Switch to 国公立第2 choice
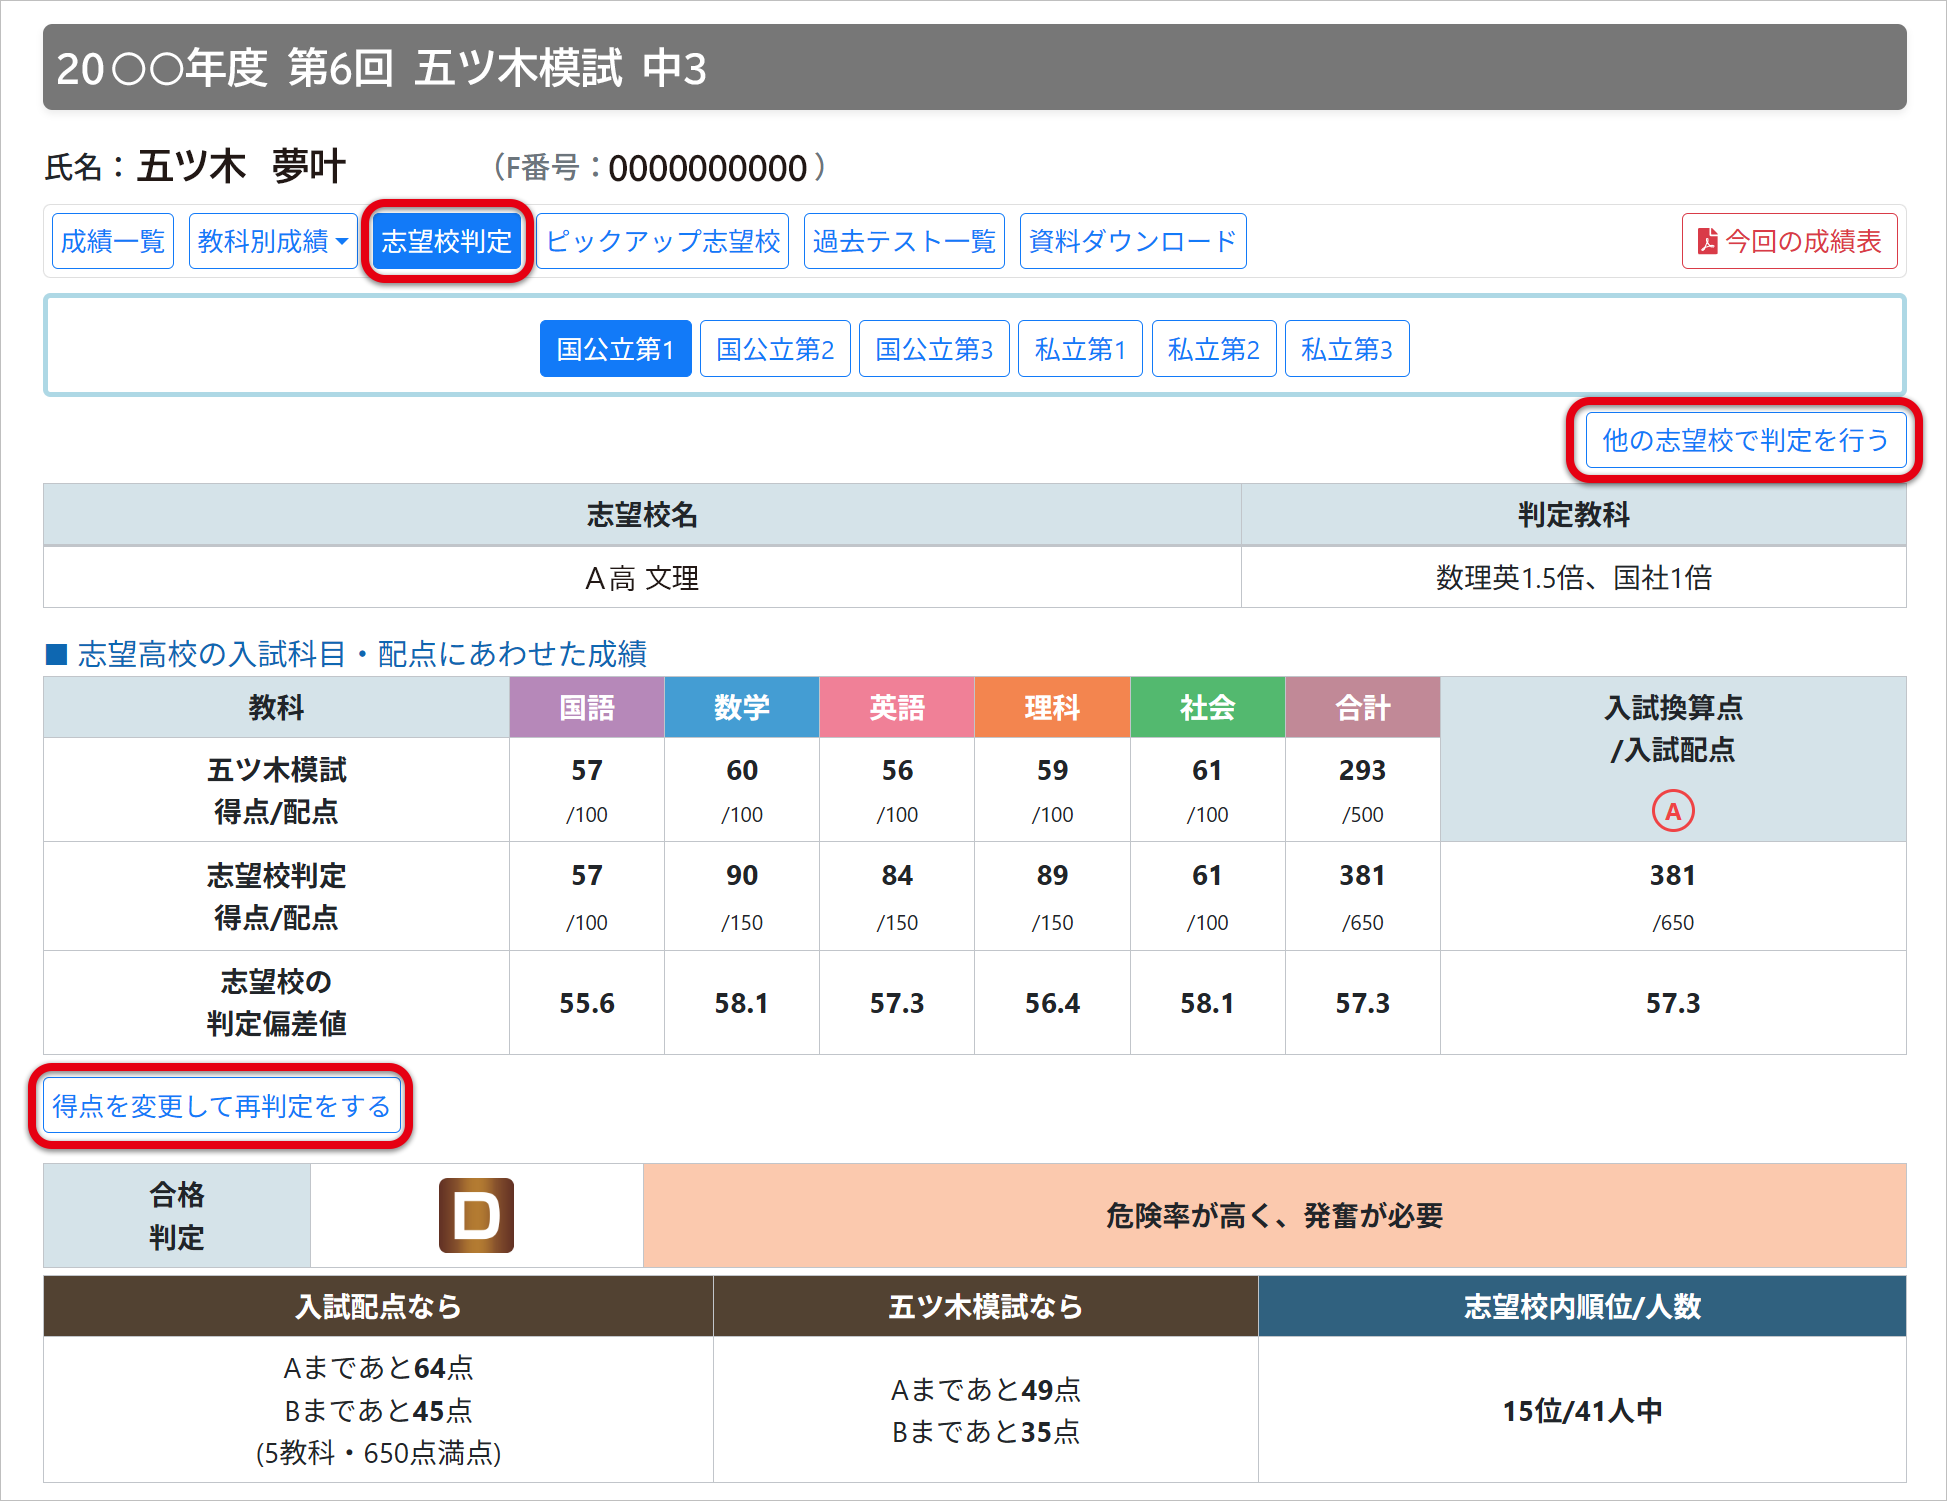1947x1501 pixels. click(x=775, y=349)
